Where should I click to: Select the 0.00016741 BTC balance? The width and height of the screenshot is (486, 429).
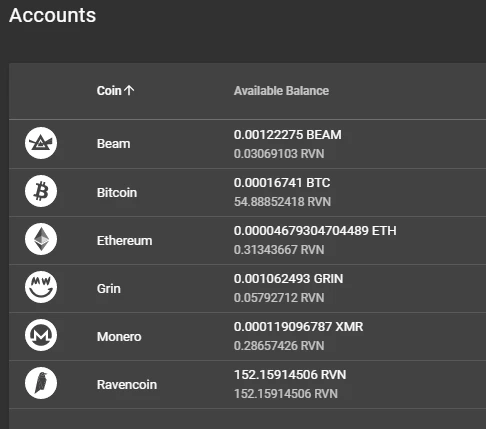[282, 183]
